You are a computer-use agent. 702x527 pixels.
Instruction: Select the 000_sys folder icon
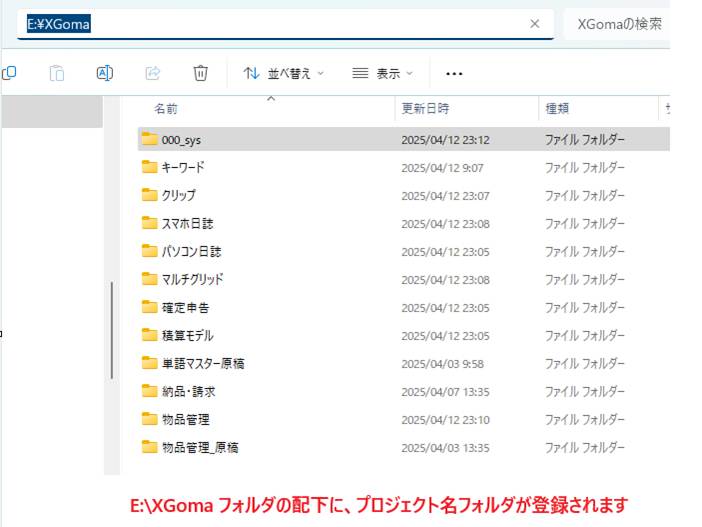[150, 139]
